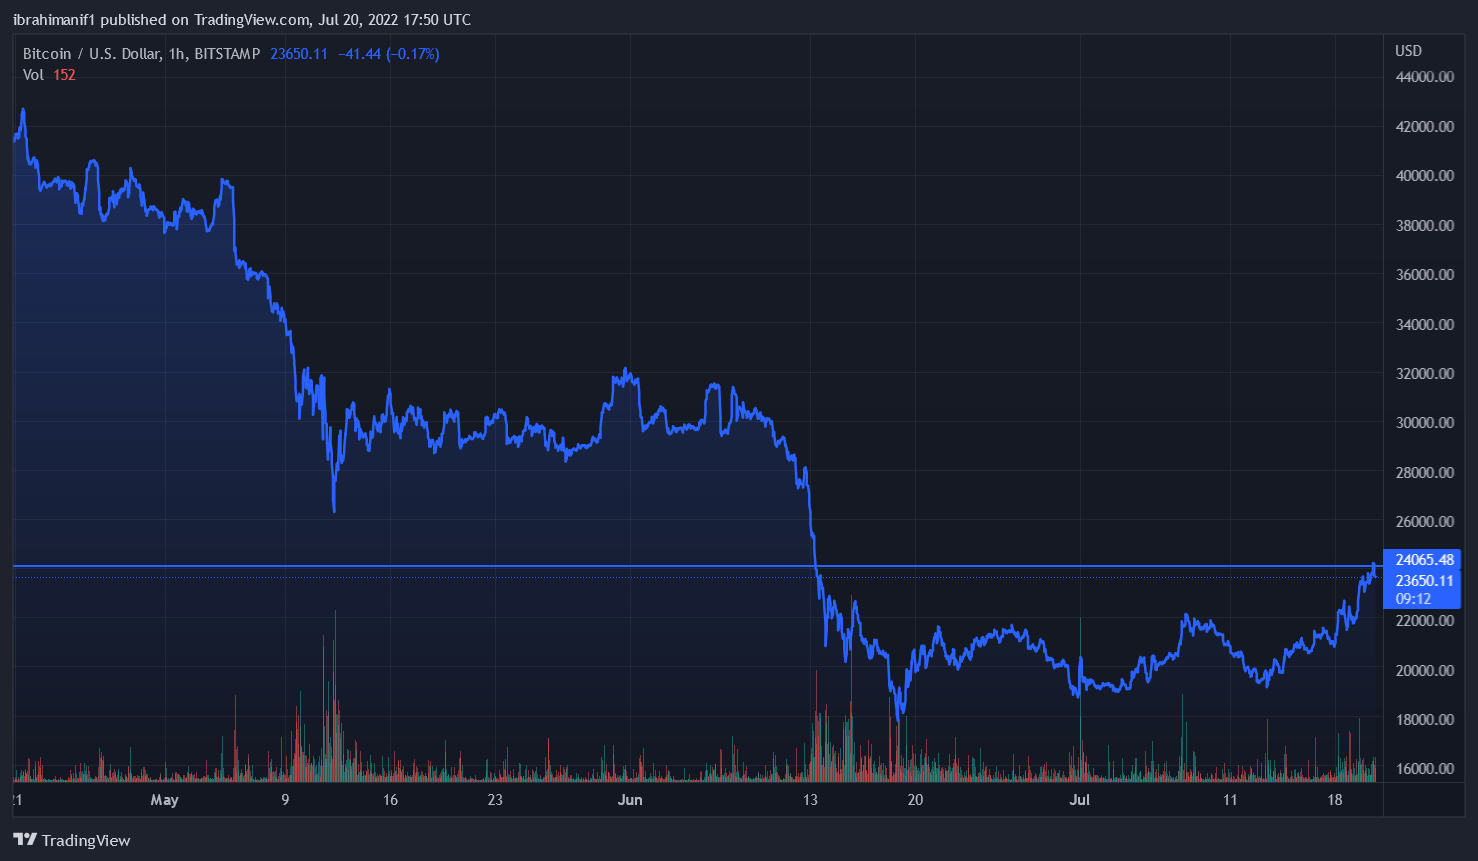
Task: Click the 28000.00 price axis label
Action: [1425, 473]
